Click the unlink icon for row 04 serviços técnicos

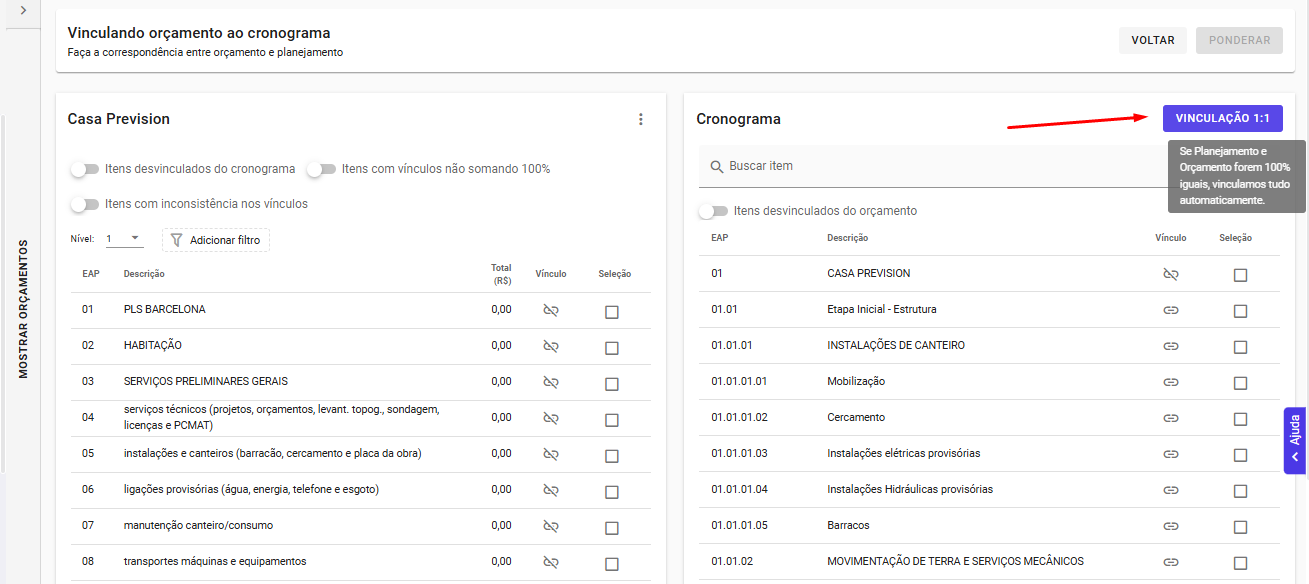(x=550, y=419)
